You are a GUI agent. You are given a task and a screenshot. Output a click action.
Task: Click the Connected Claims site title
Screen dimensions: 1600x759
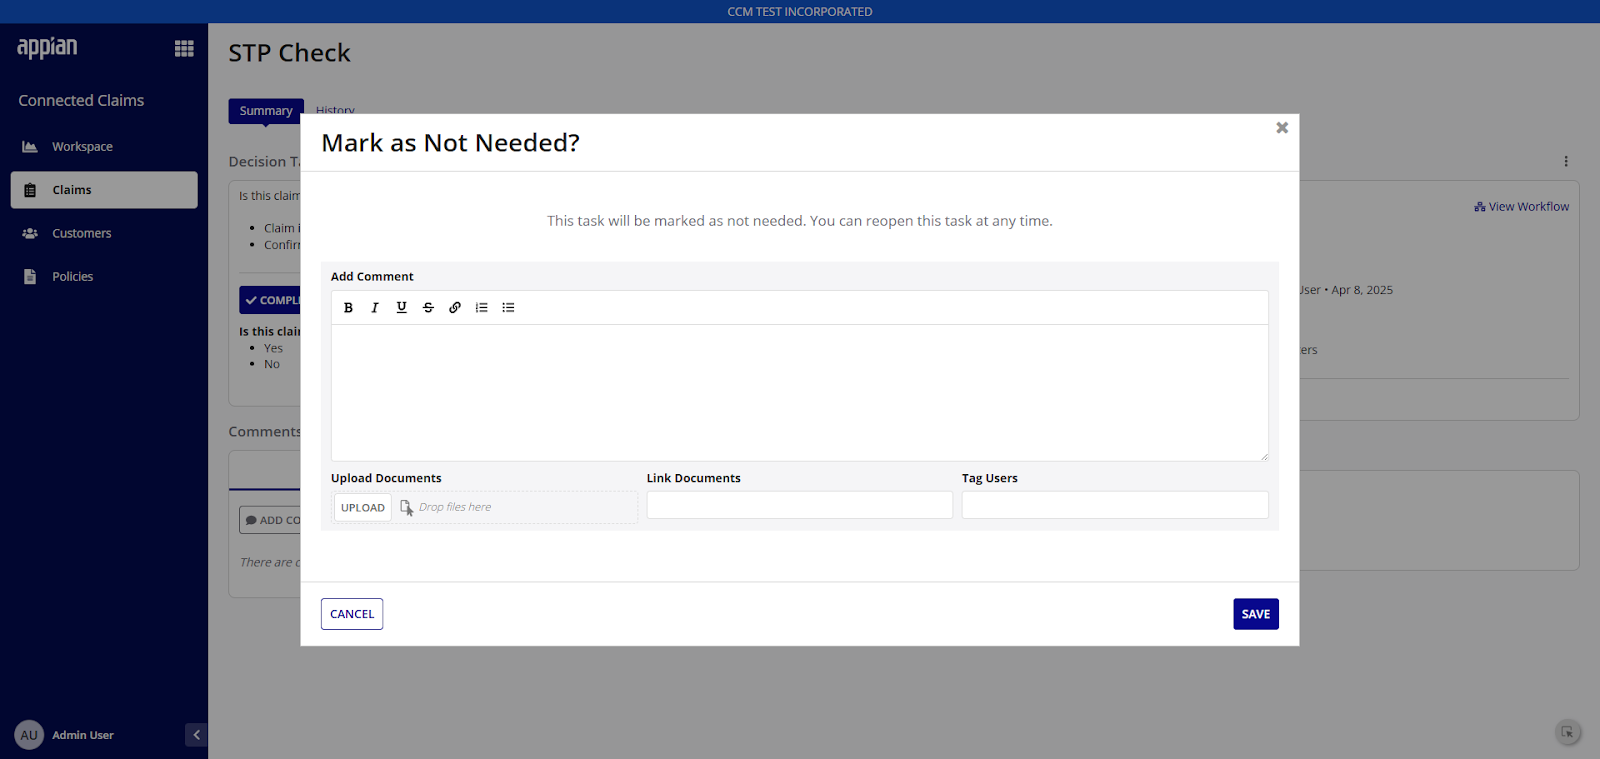81,100
